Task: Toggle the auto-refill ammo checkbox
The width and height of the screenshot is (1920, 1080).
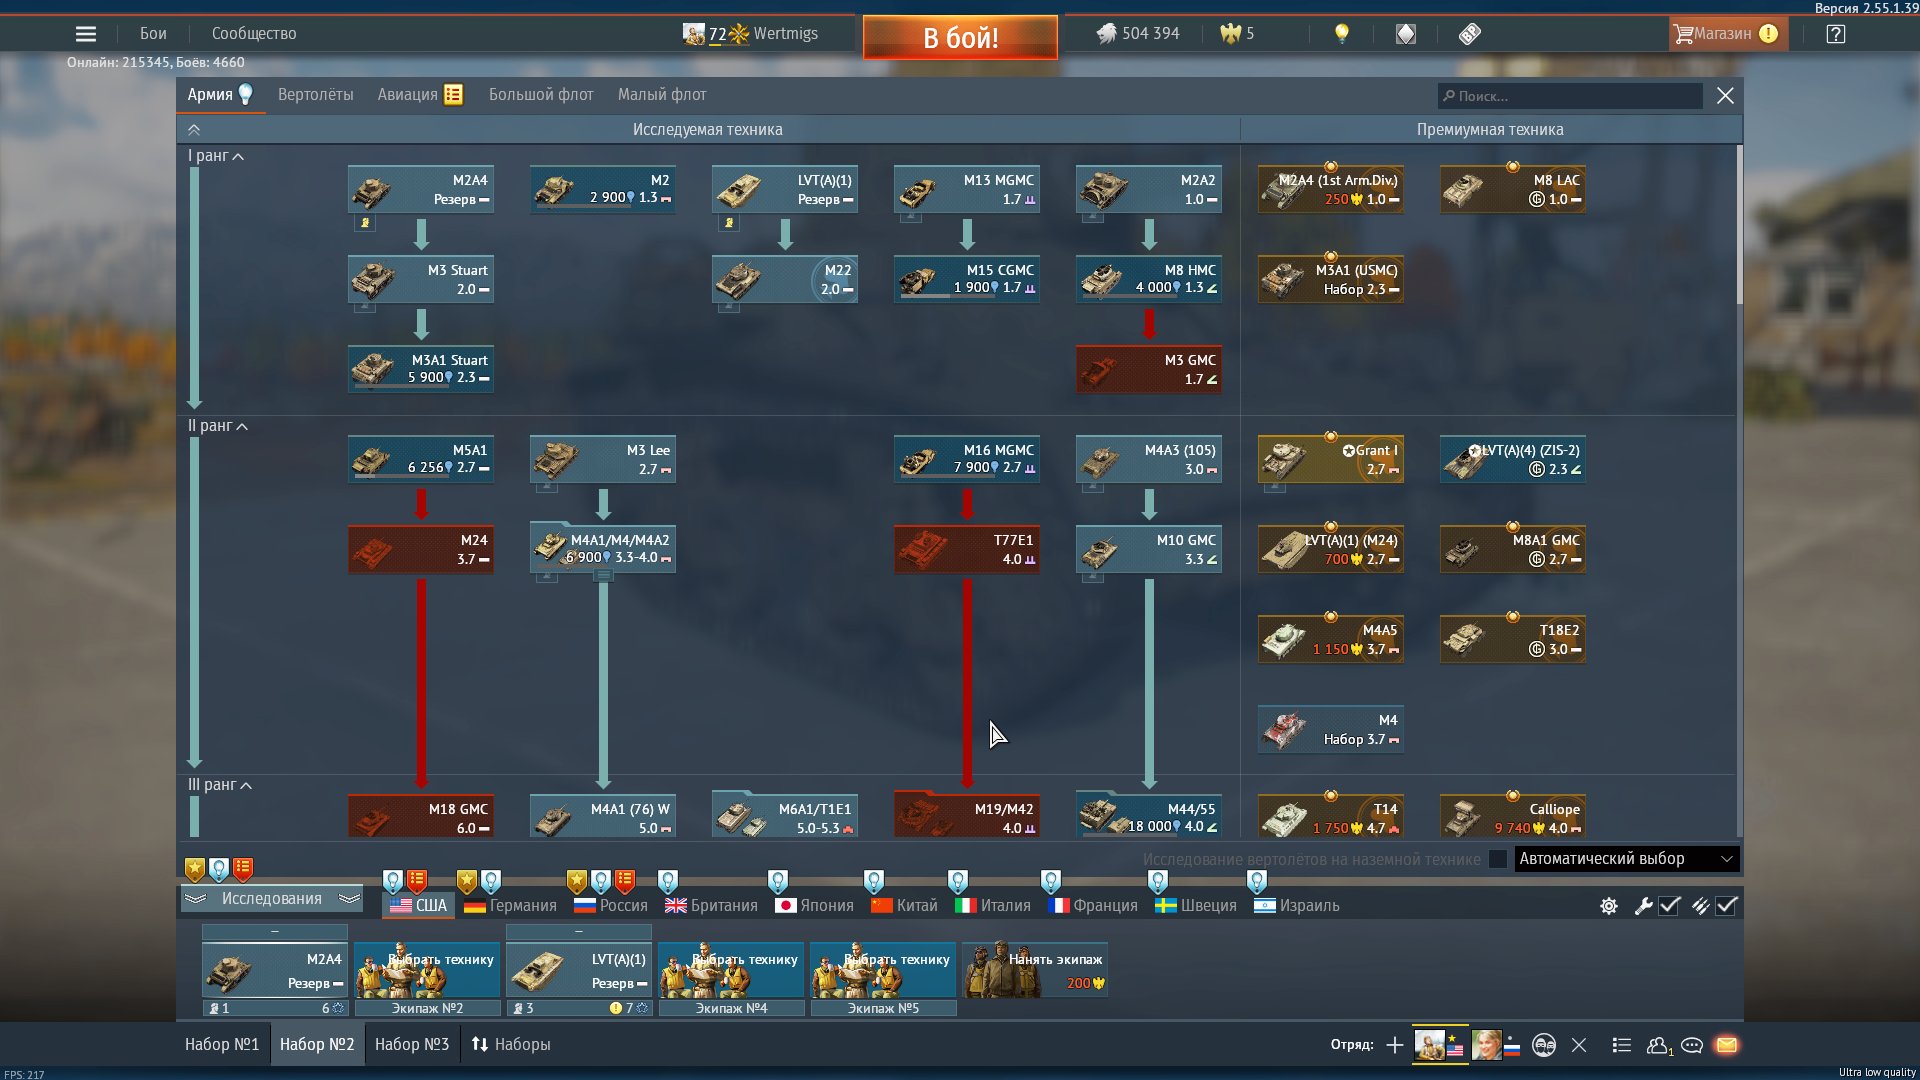Action: [x=1727, y=906]
